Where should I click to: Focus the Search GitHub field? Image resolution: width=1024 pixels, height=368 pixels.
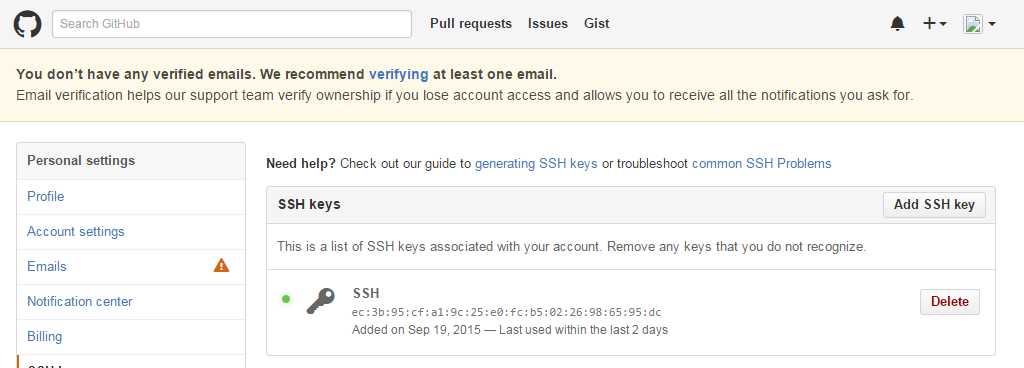click(232, 24)
